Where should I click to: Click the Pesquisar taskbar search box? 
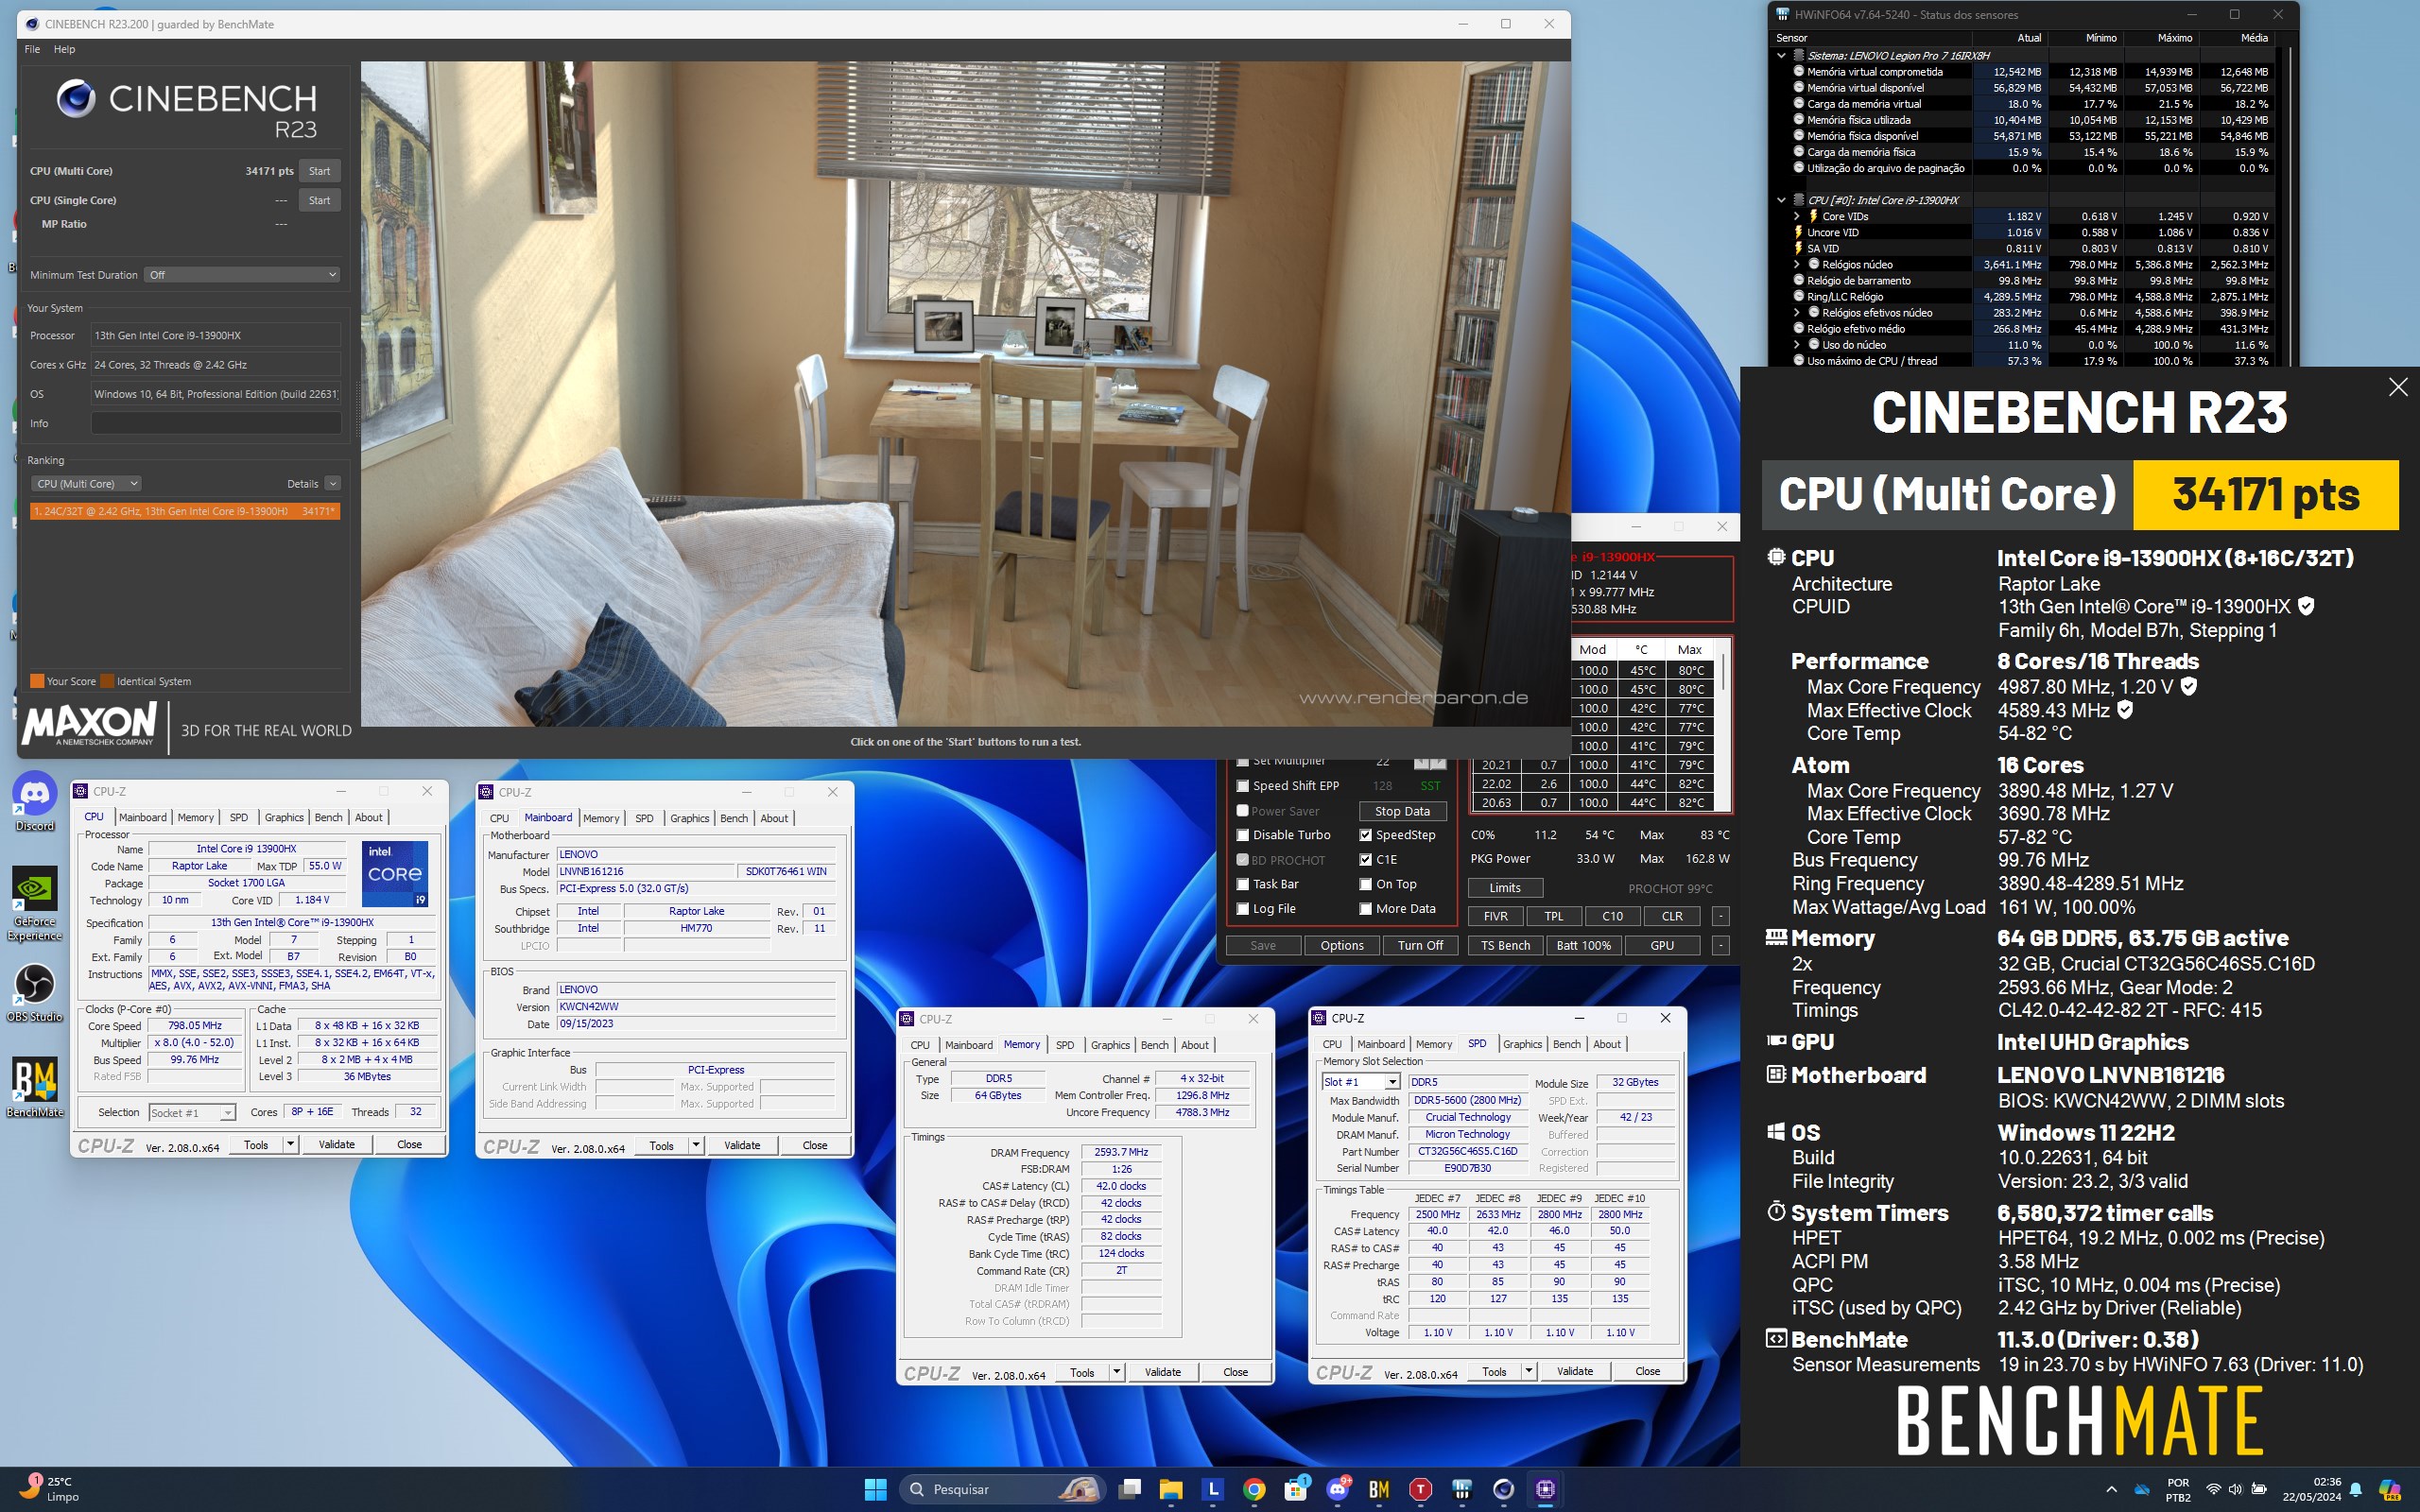1002,1489
